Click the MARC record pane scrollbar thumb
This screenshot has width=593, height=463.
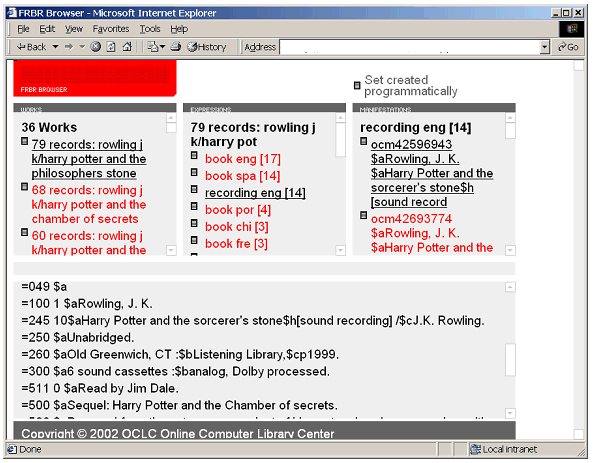pos(511,359)
